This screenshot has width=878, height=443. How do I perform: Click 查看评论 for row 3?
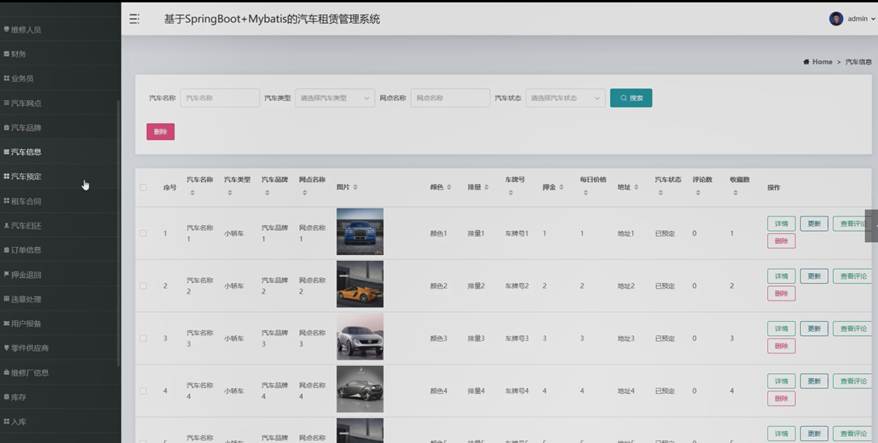coord(853,329)
